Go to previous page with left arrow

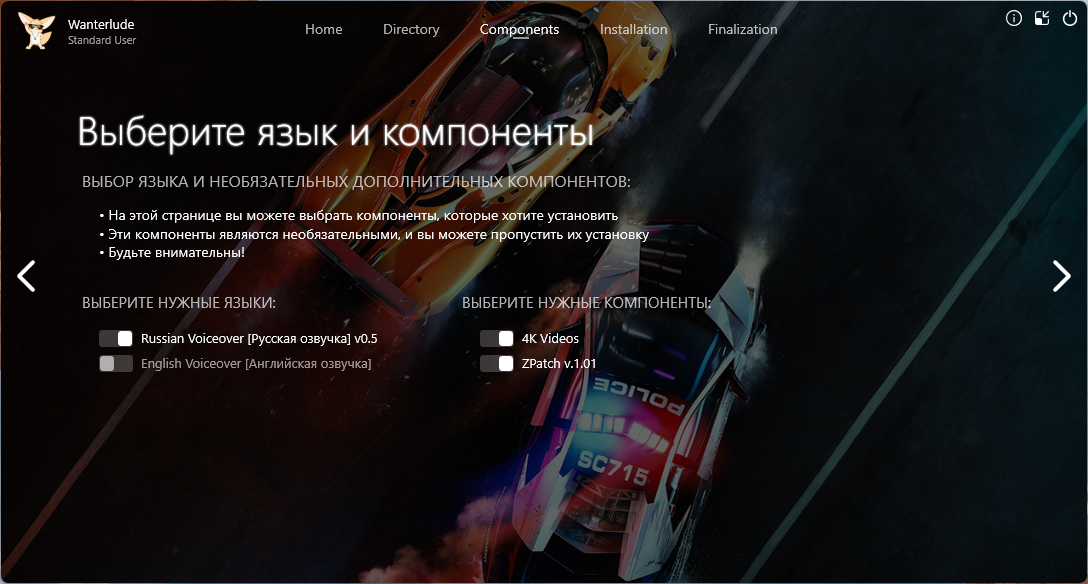tap(26, 276)
